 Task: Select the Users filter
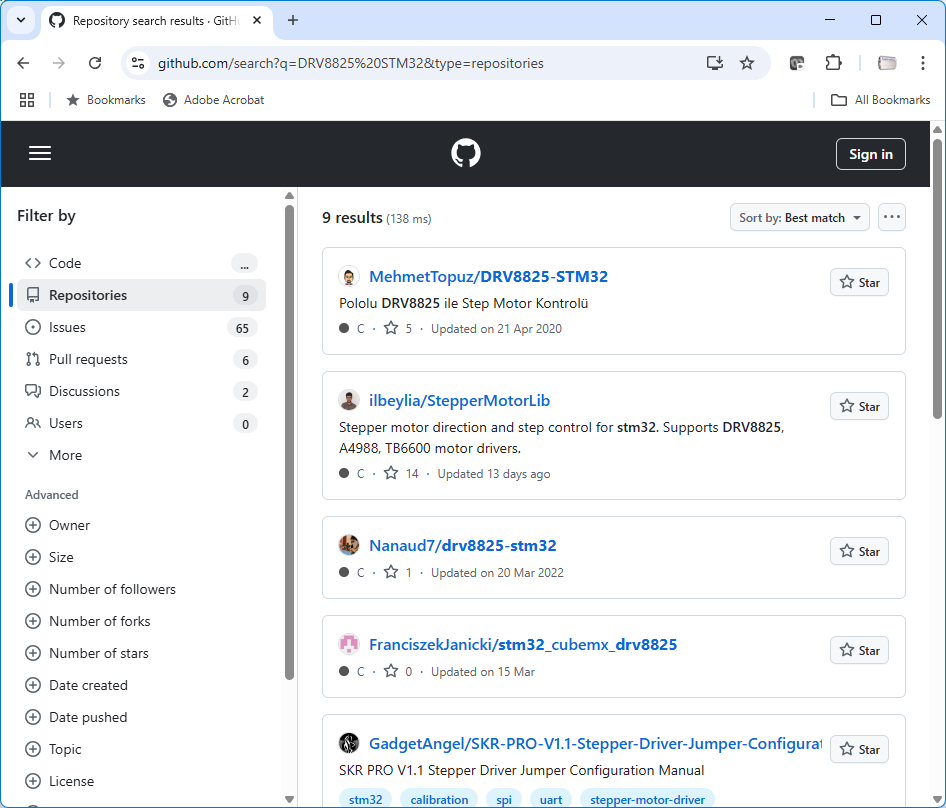click(141, 423)
